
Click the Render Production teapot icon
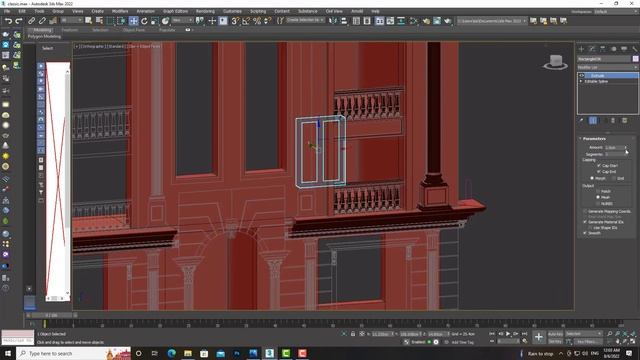(448, 21)
